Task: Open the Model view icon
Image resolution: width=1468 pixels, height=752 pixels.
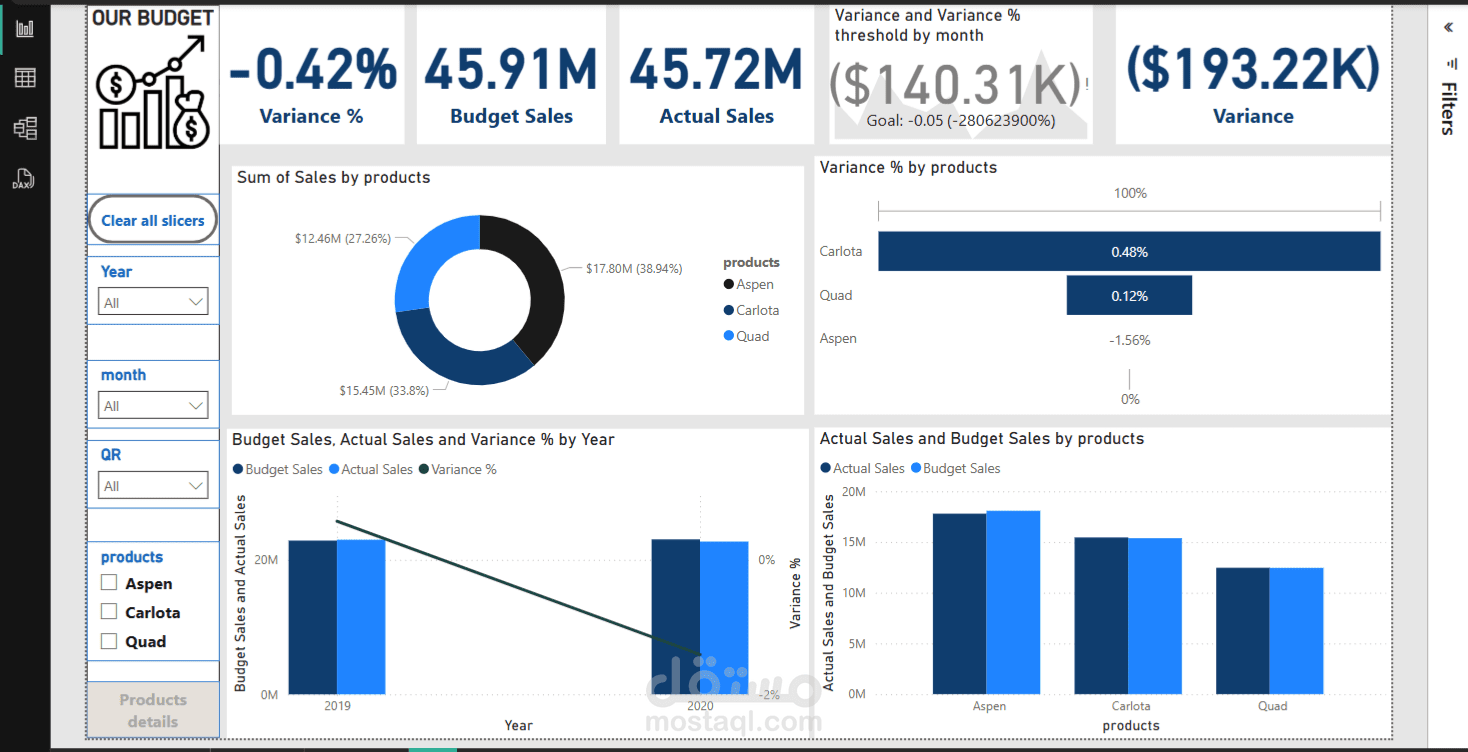Action: click(24, 128)
